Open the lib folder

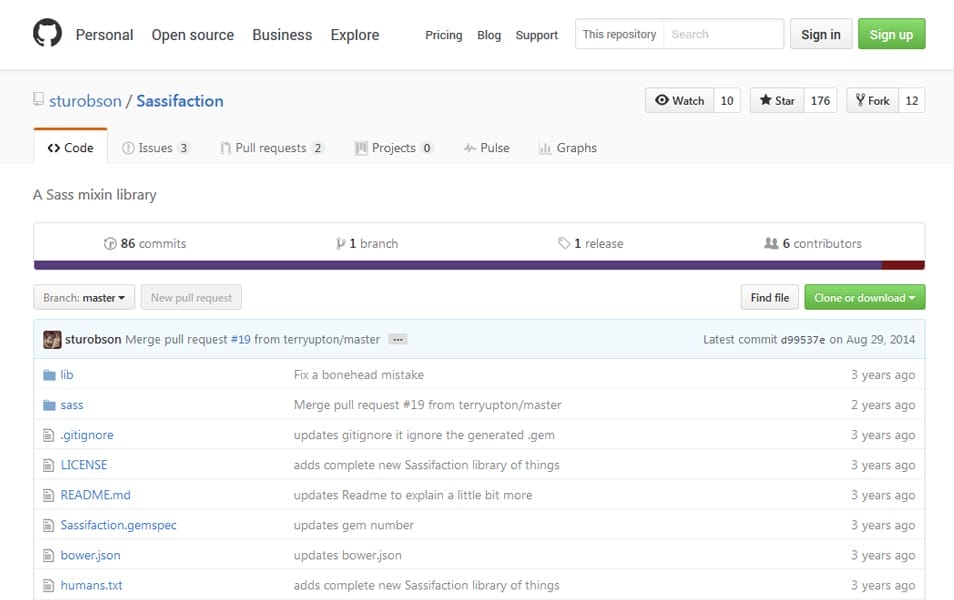pyautogui.click(x=67, y=375)
